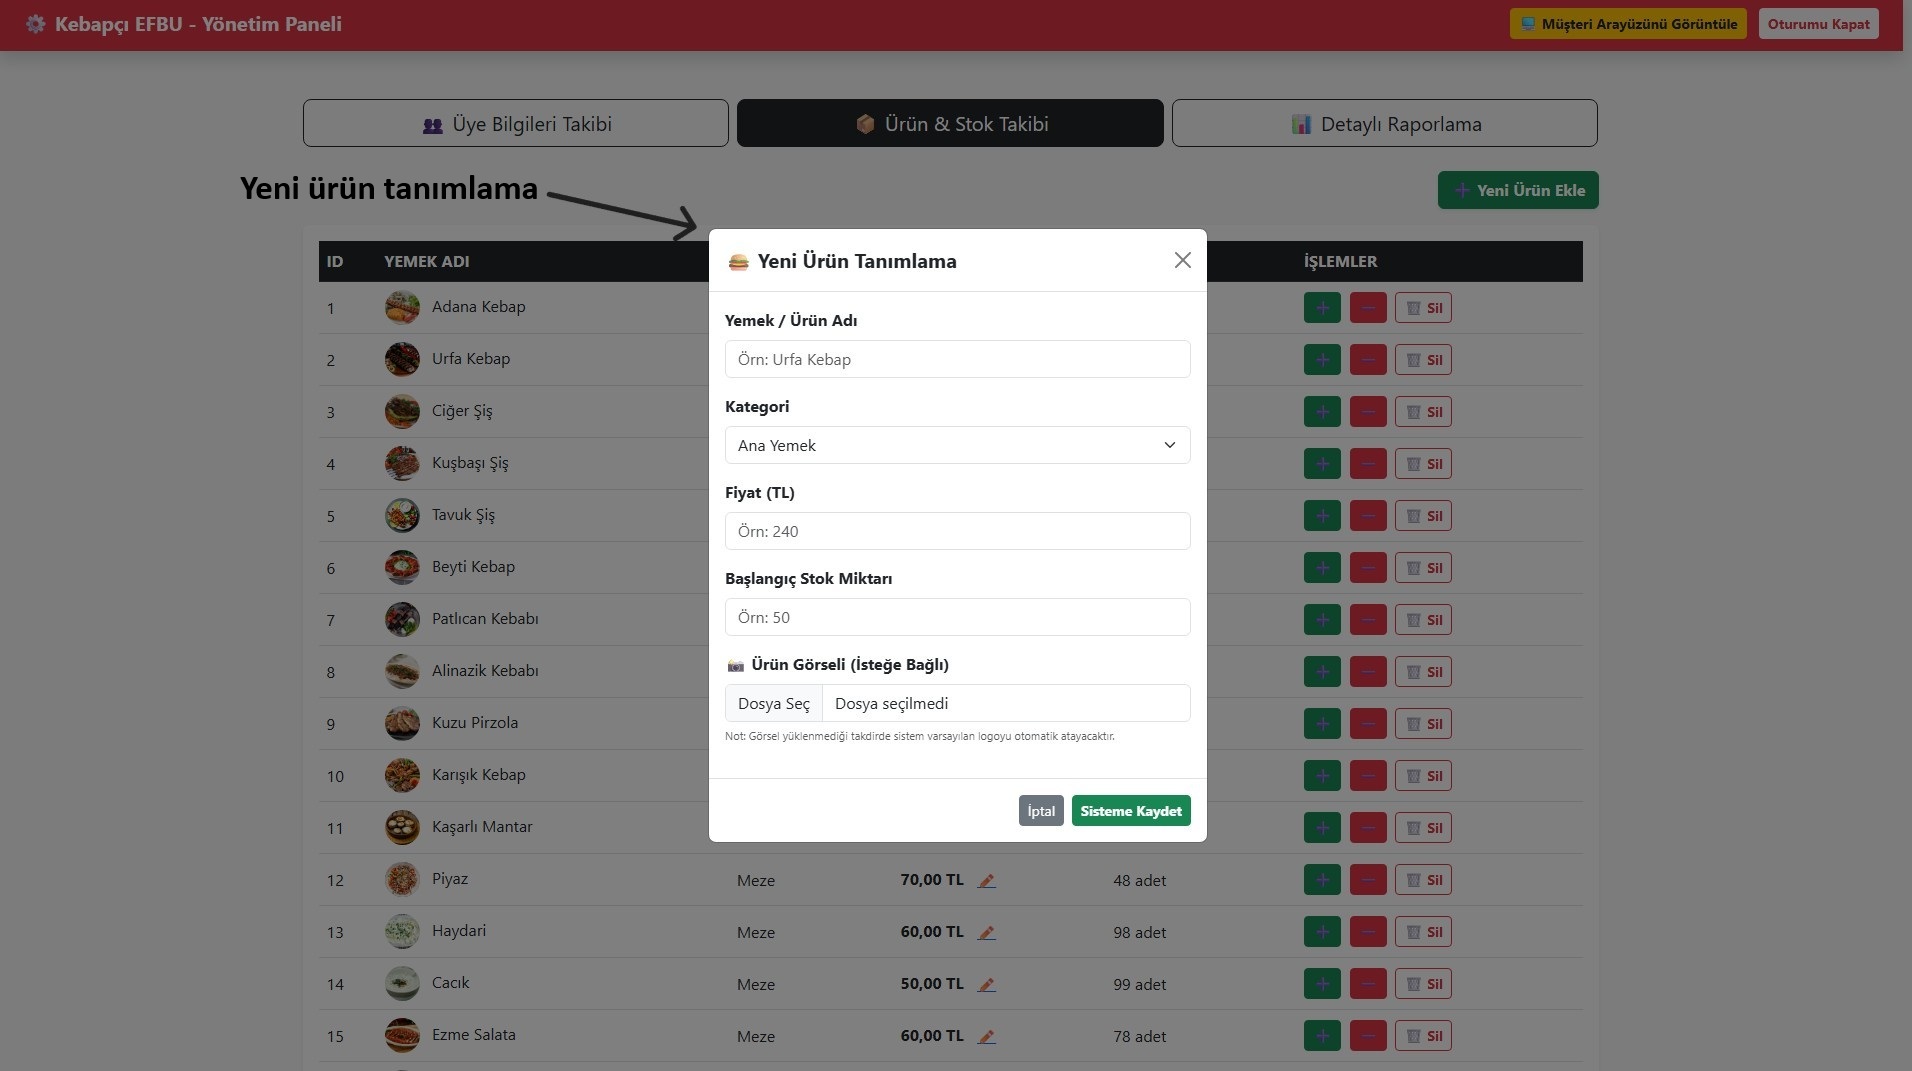Click minus icon in Ezme Salata row
The image size is (1912, 1071).
click(x=1368, y=1036)
